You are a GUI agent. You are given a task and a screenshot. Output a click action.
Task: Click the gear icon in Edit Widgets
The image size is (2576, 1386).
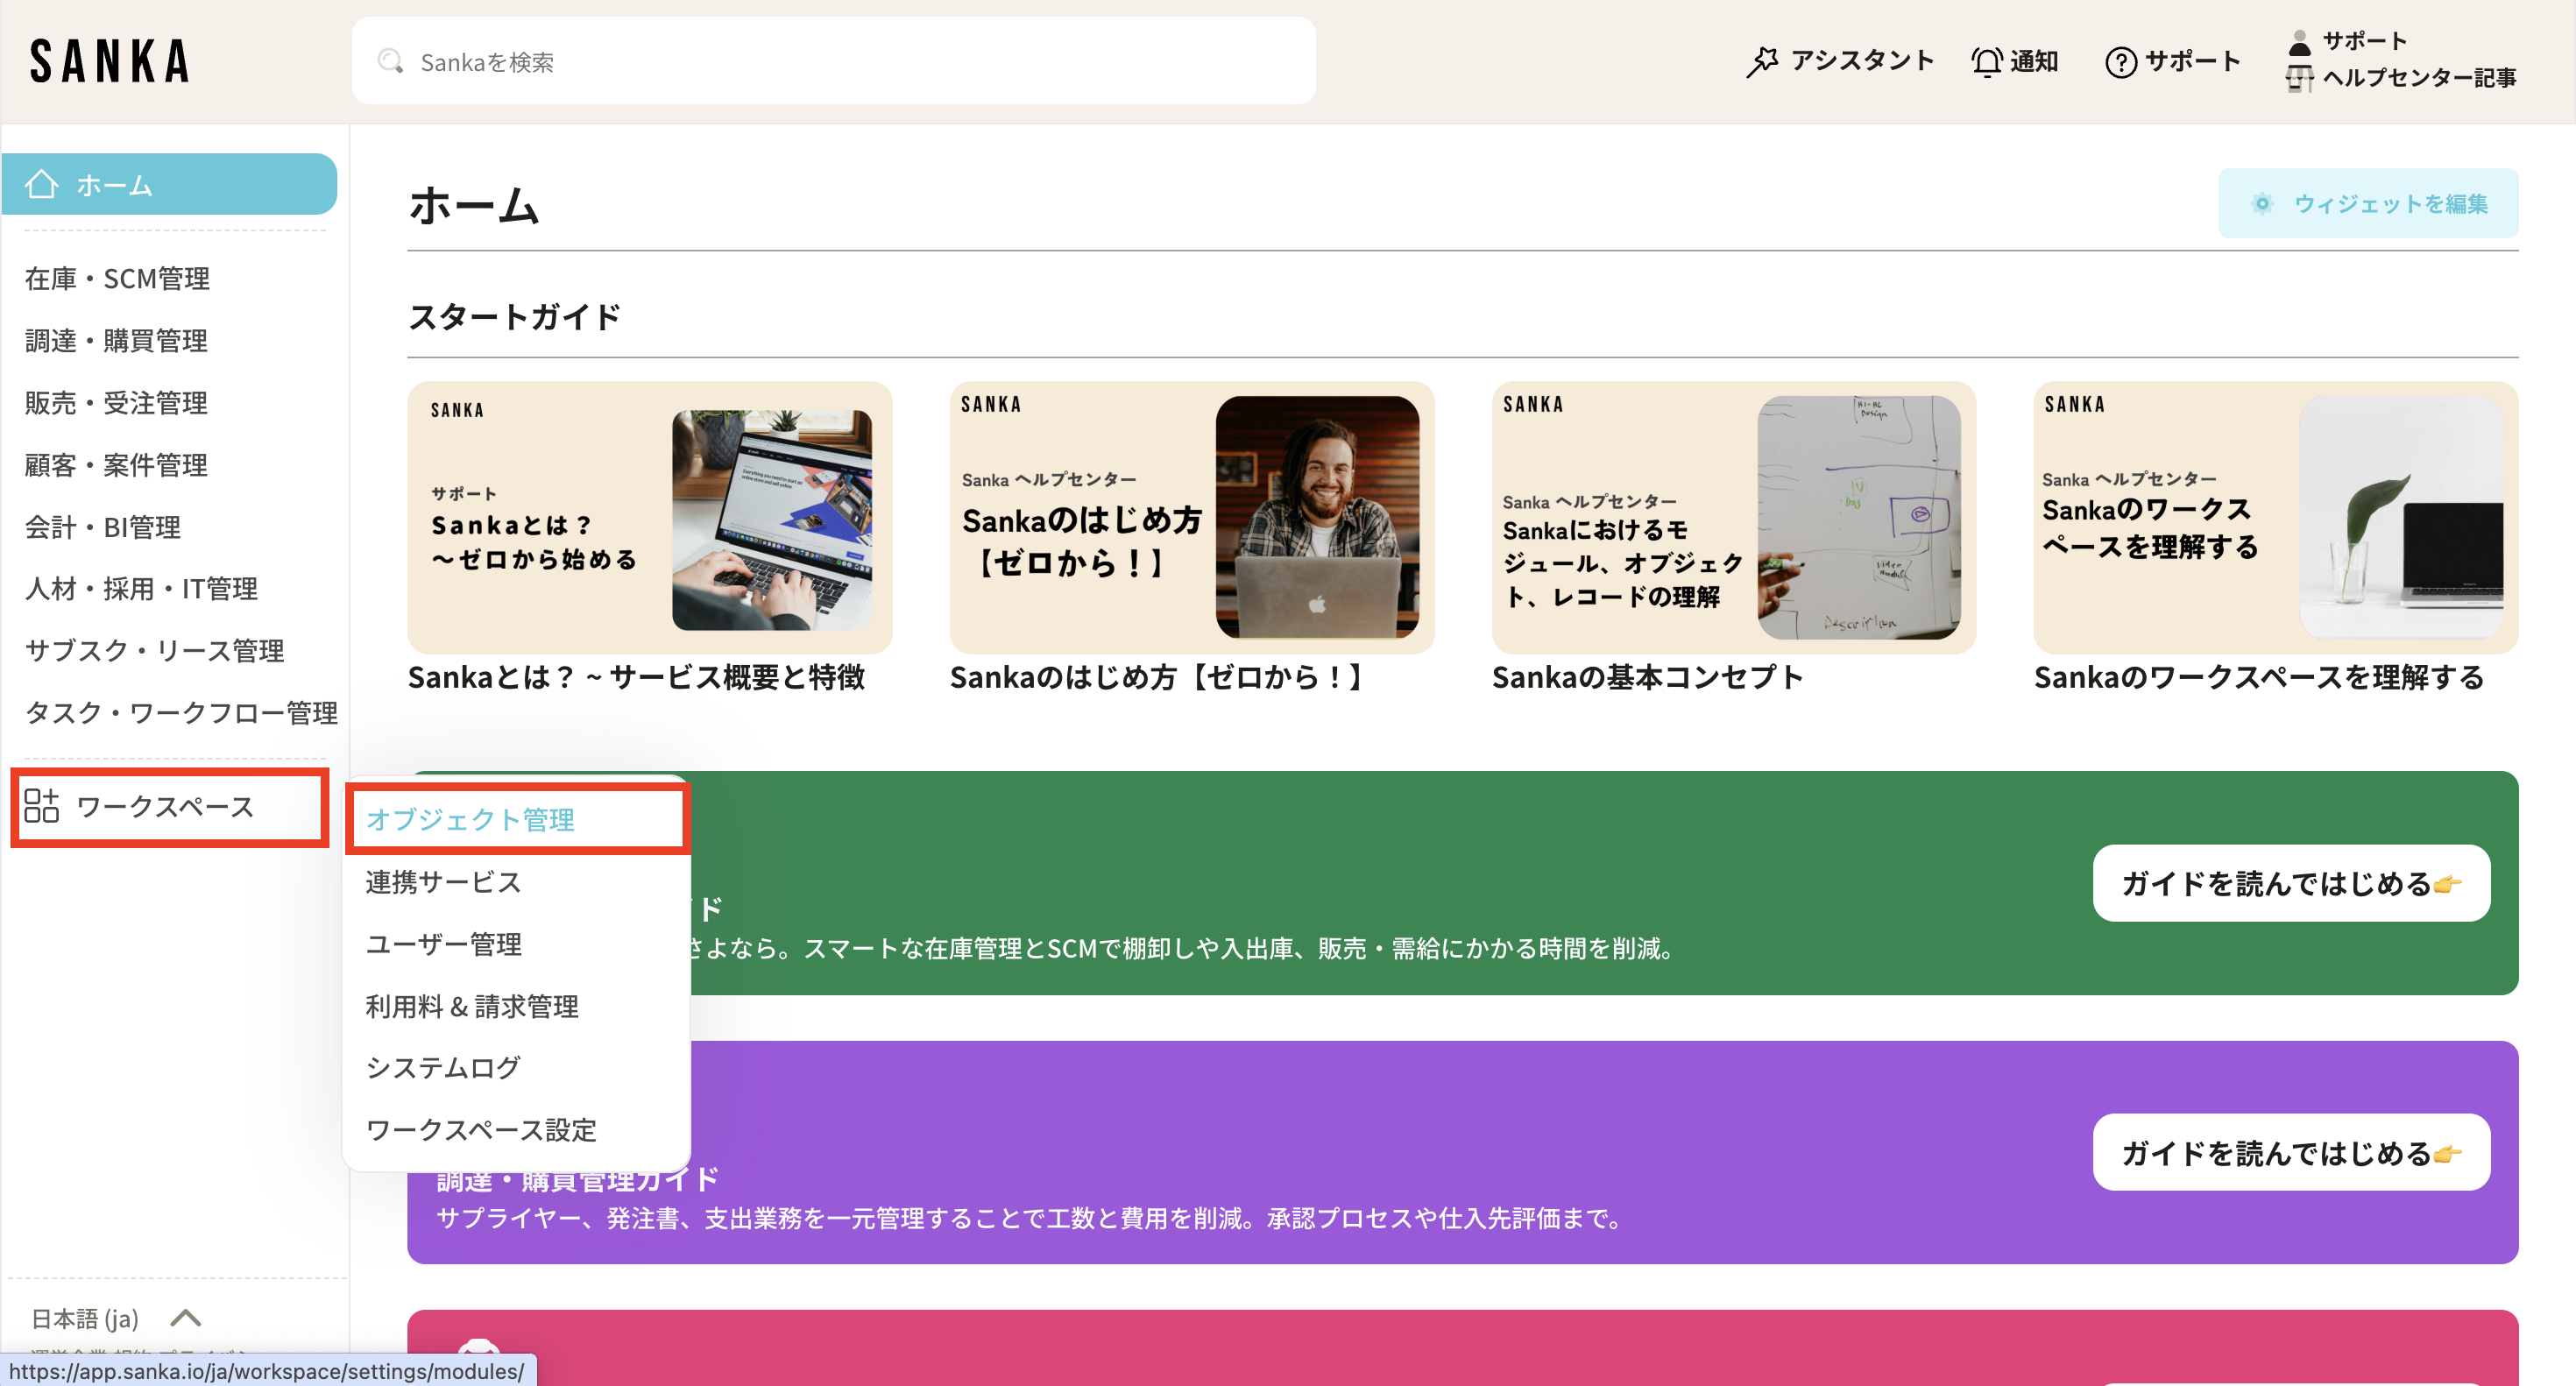[x=2262, y=204]
